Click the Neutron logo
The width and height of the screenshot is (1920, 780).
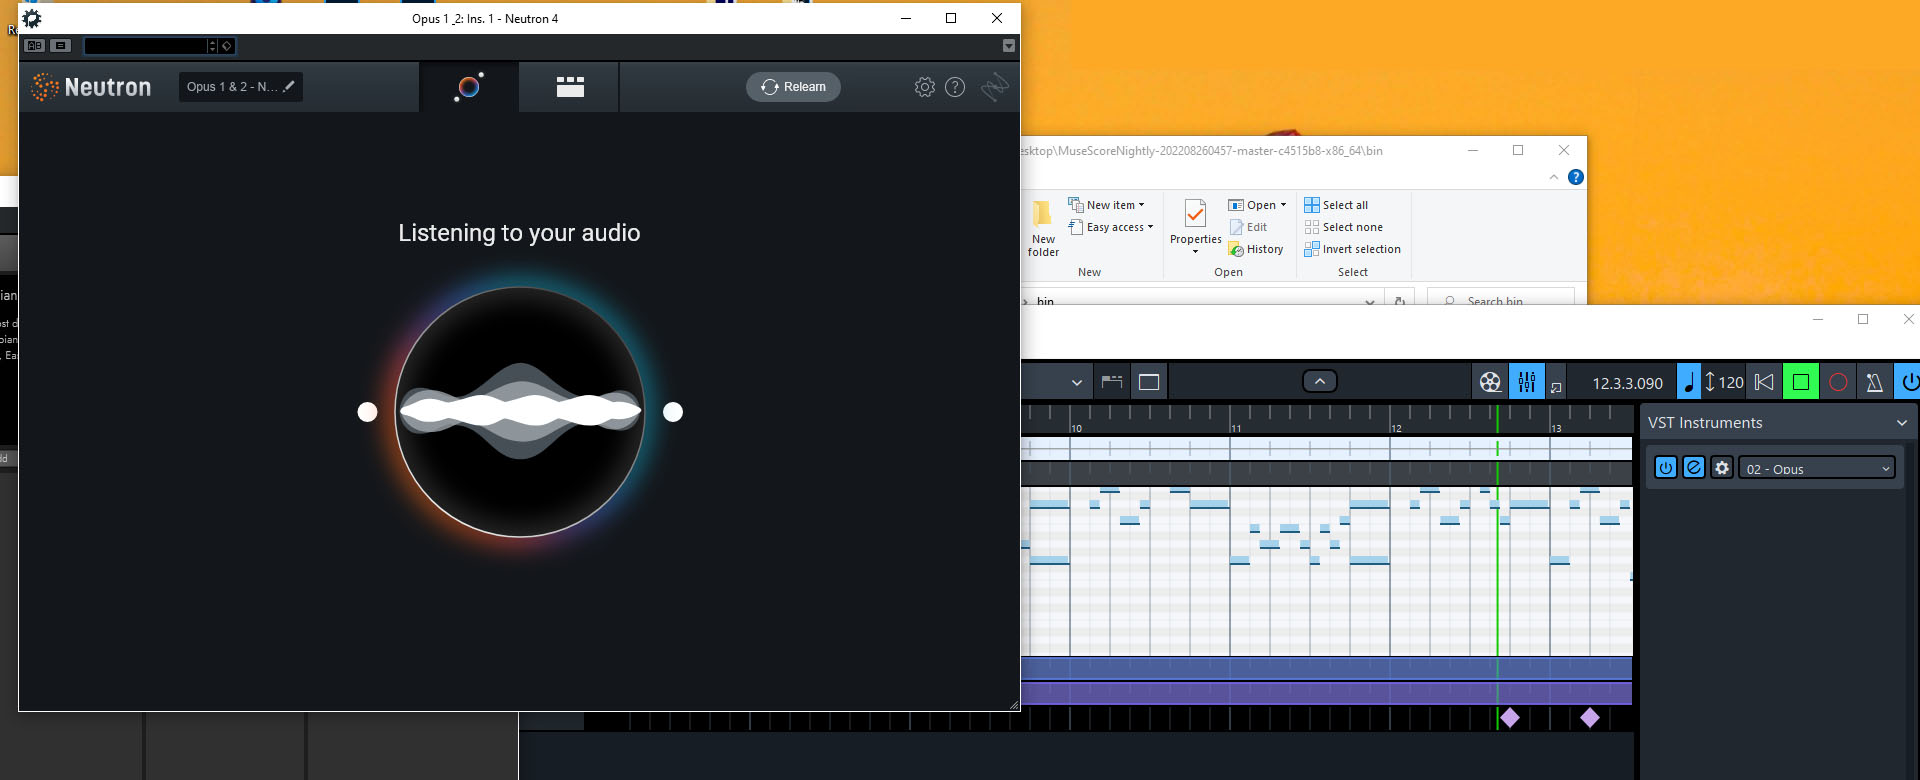91,87
